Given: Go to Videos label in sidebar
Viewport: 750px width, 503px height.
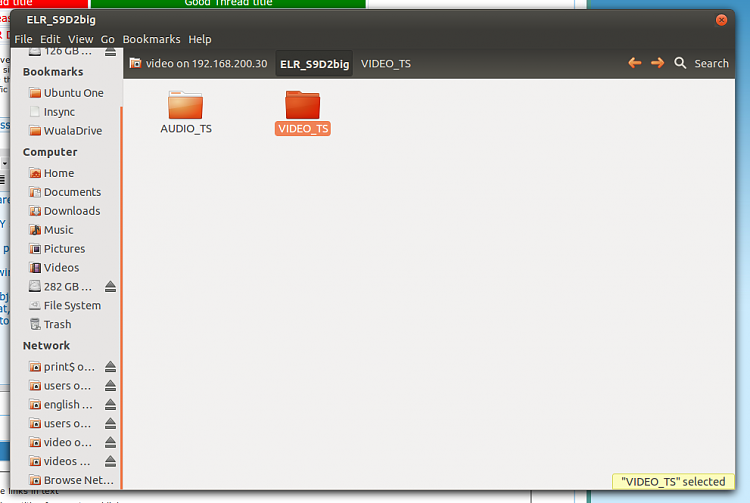Looking at the screenshot, I should pos(62,268).
